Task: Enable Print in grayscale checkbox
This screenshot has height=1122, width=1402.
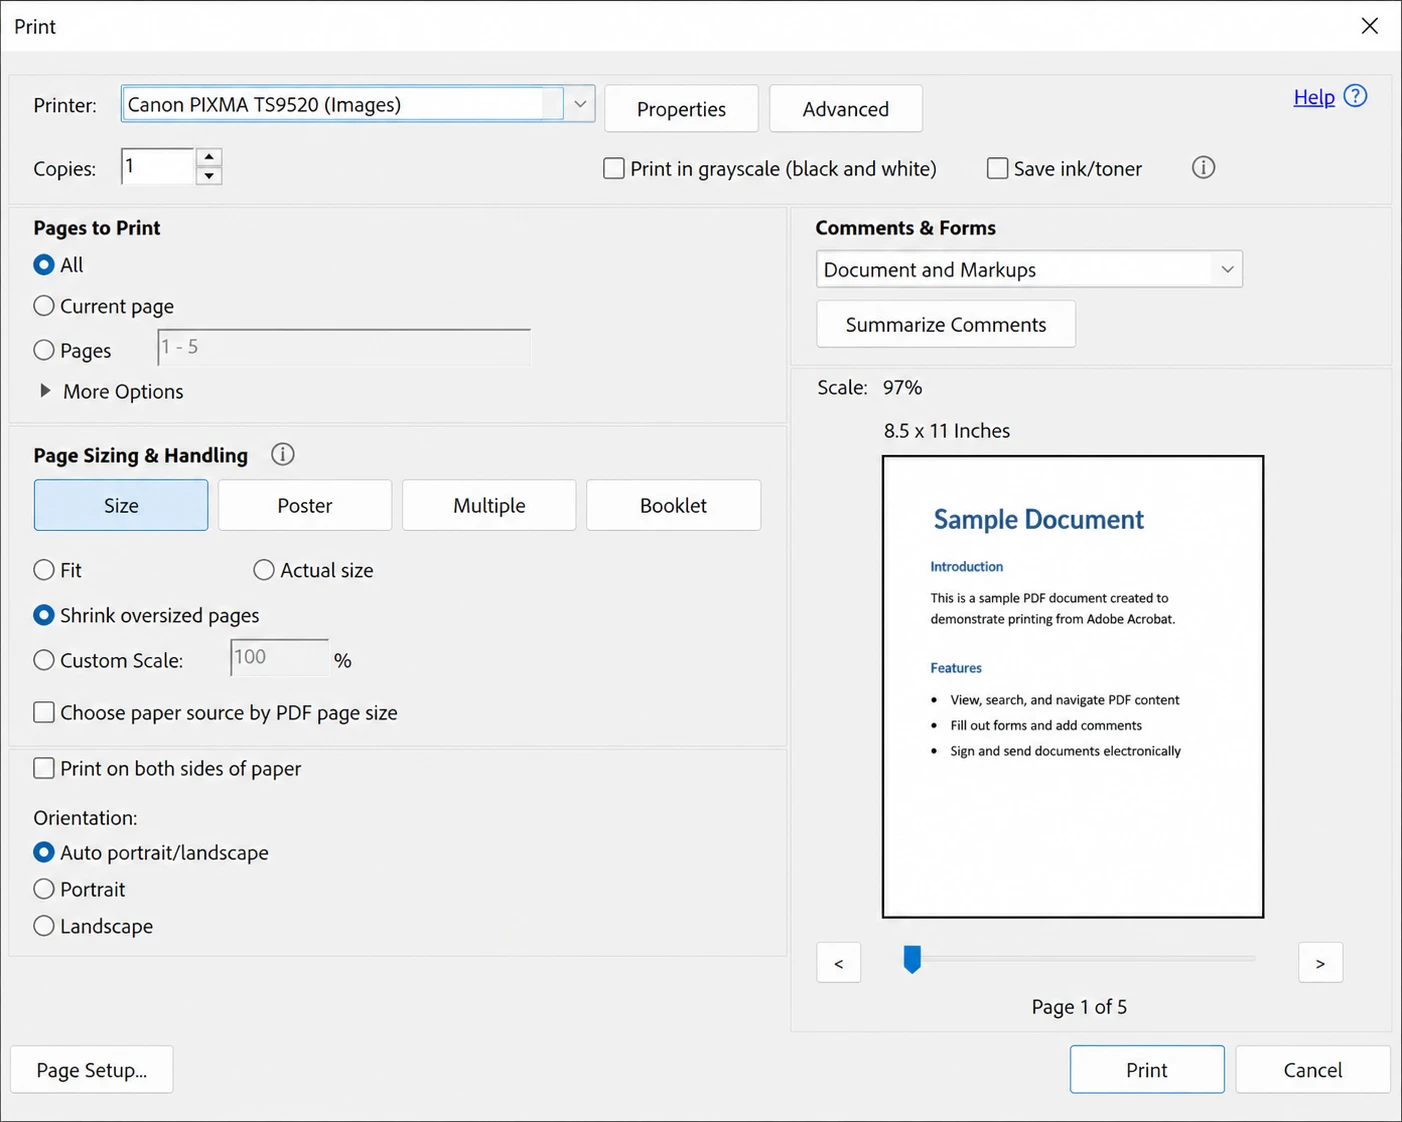Action: click(614, 168)
